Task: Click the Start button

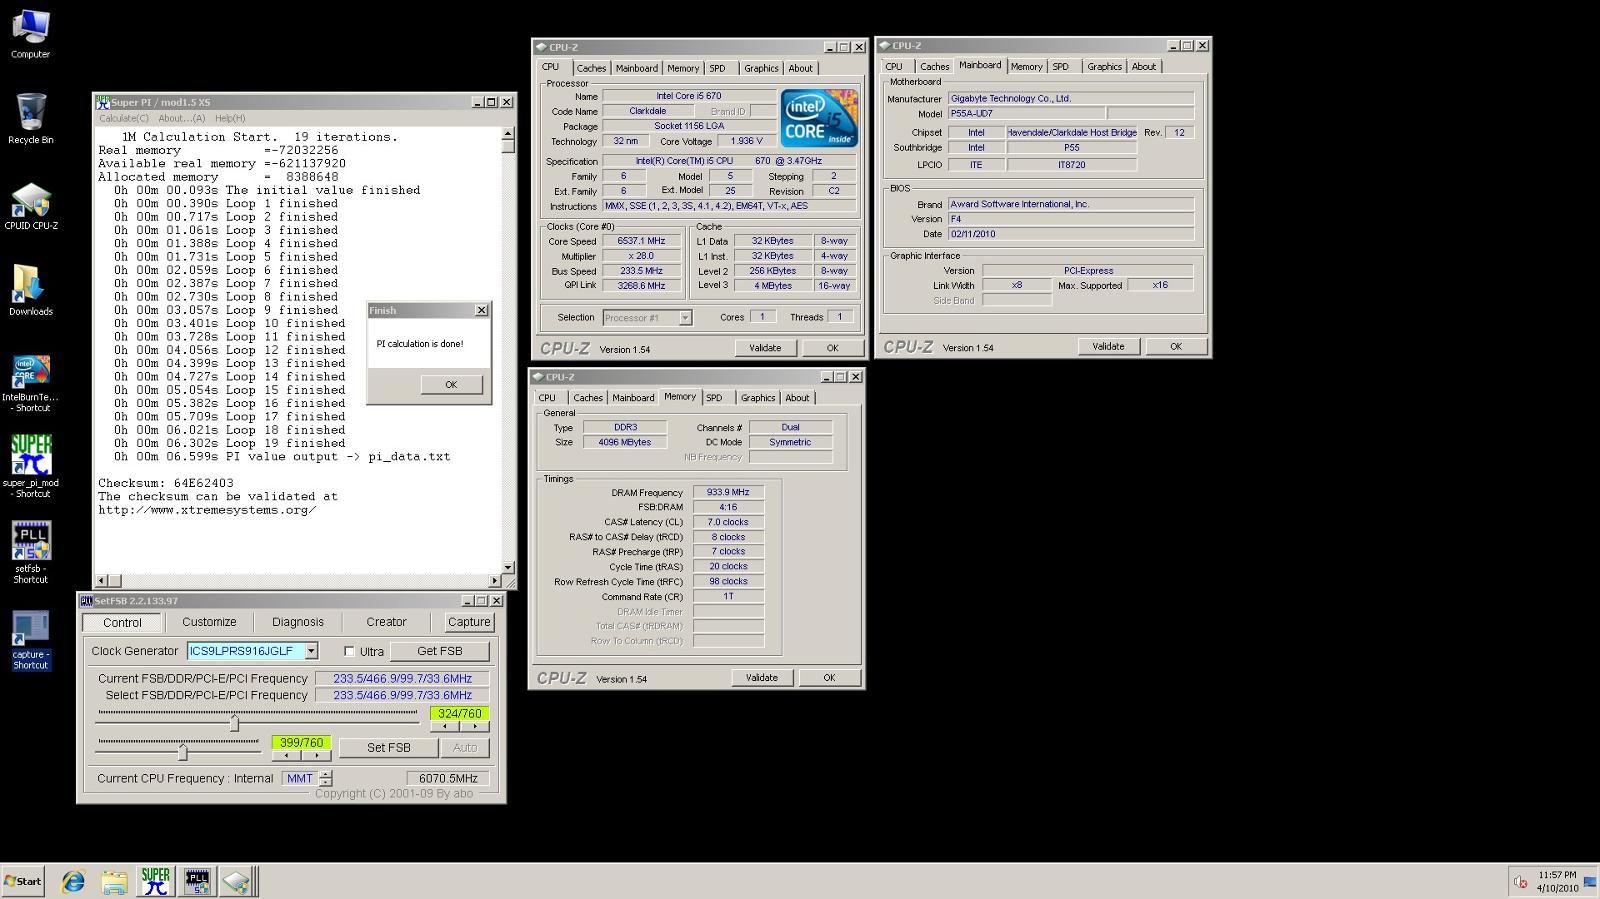Action: click(23, 881)
